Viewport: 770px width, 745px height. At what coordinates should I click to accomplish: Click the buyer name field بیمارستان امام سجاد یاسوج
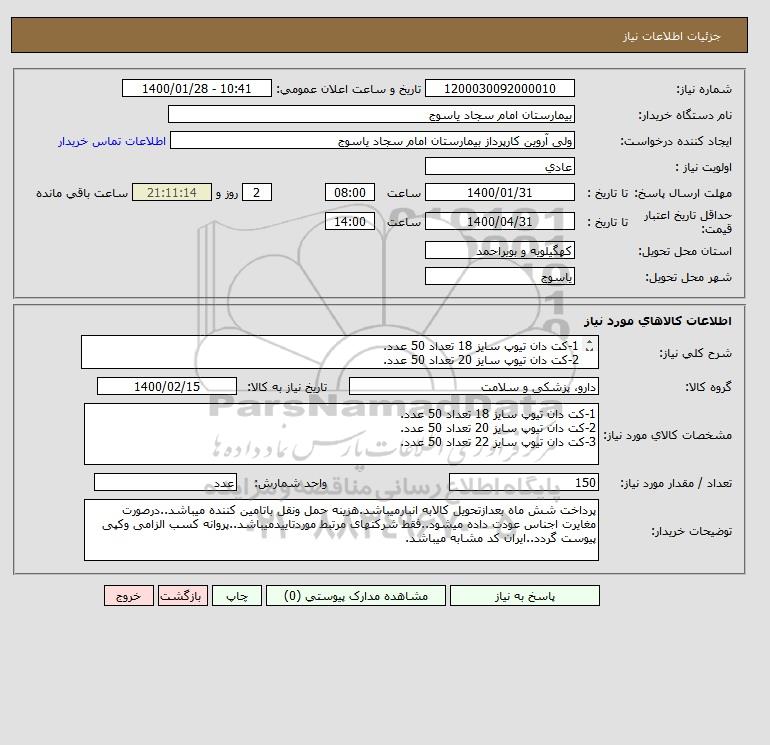[371, 114]
